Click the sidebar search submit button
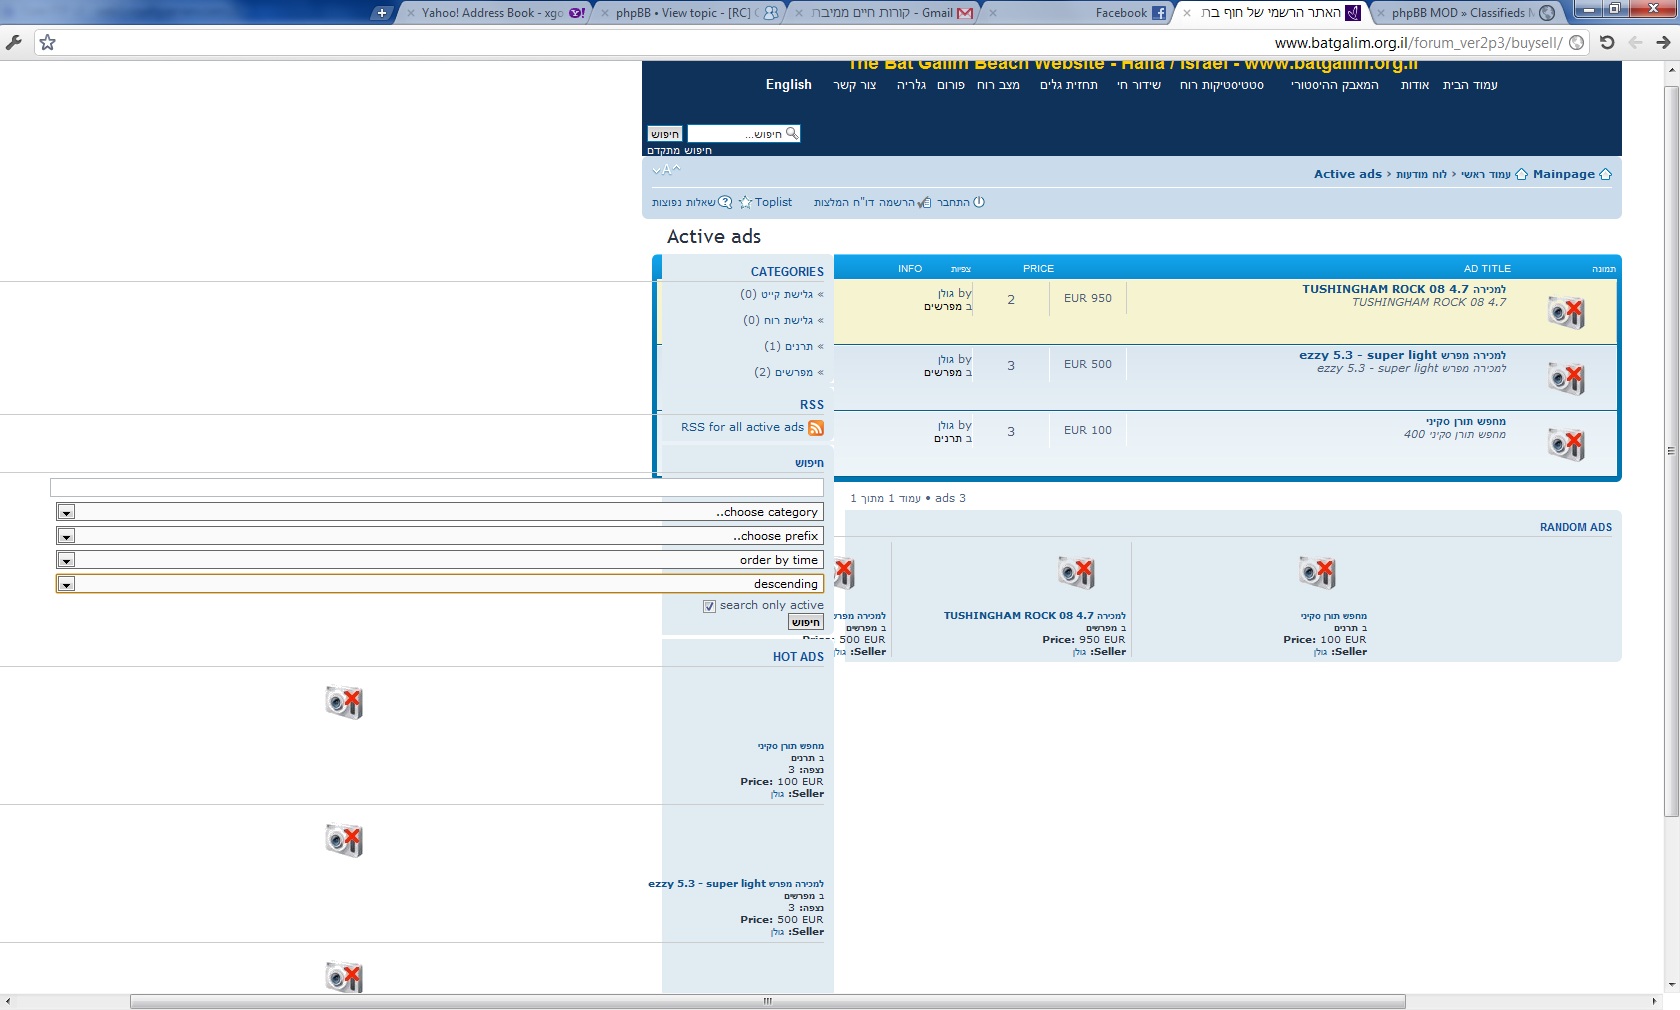 [806, 622]
